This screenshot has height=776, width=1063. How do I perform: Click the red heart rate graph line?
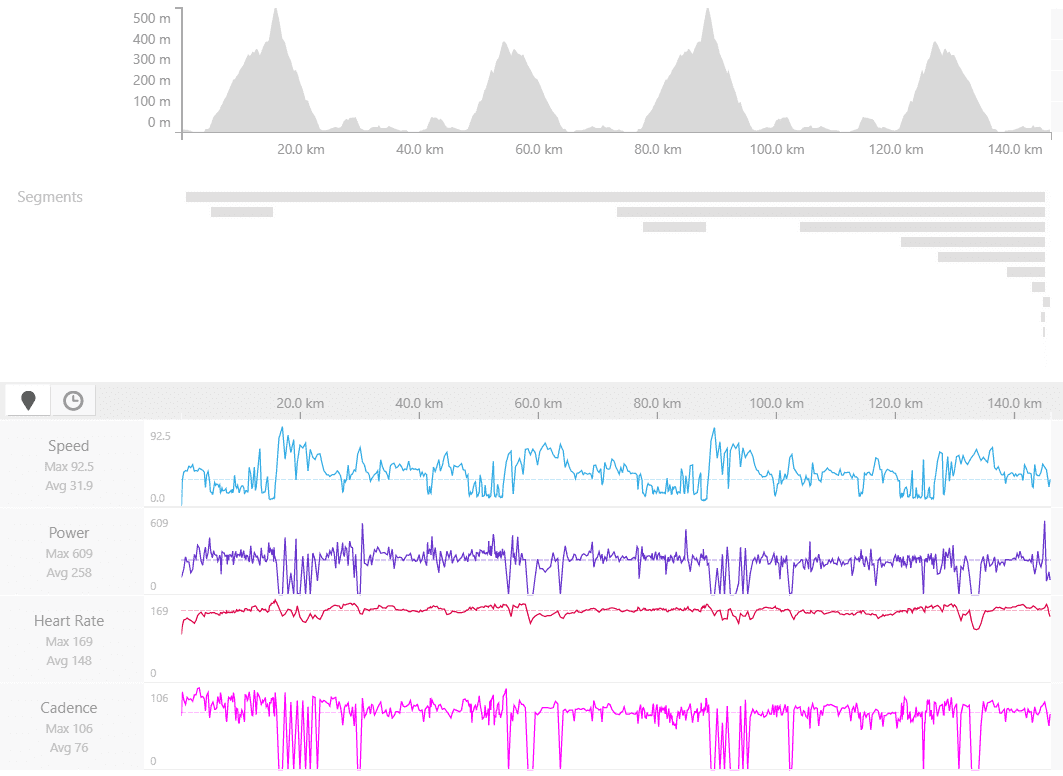[600, 608]
